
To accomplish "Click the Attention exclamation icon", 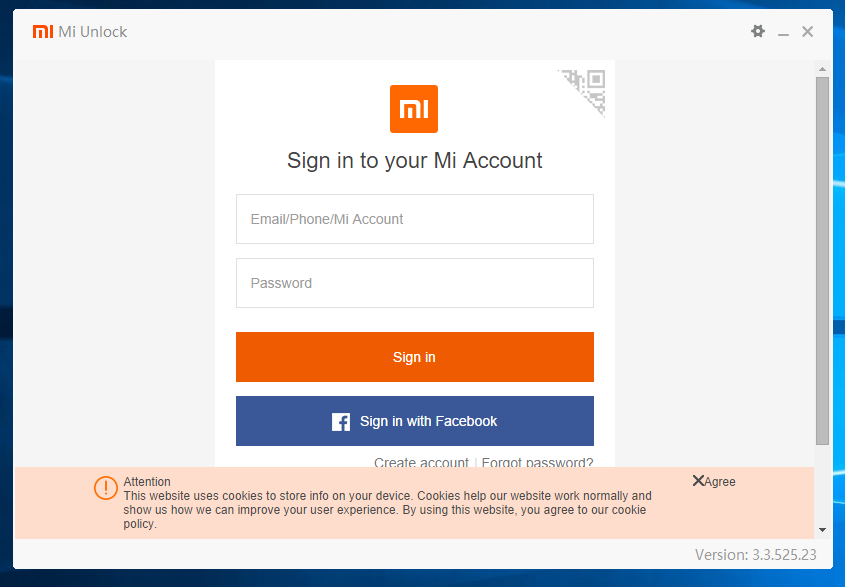I will (106, 488).
